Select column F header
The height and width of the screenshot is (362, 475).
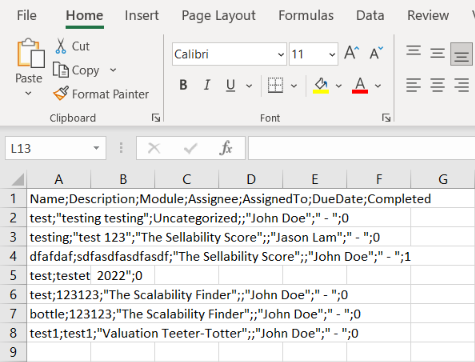pos(379,179)
